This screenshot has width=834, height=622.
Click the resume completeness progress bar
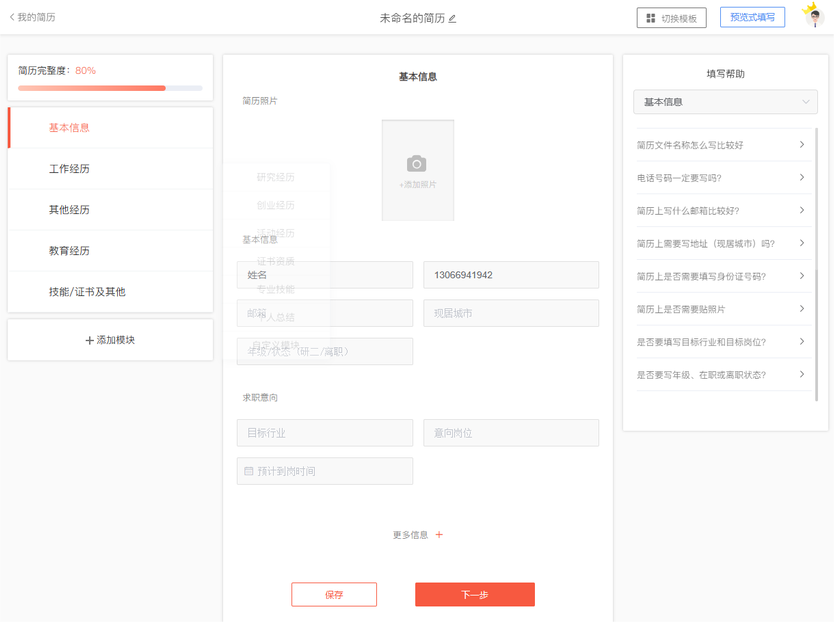tap(110, 88)
